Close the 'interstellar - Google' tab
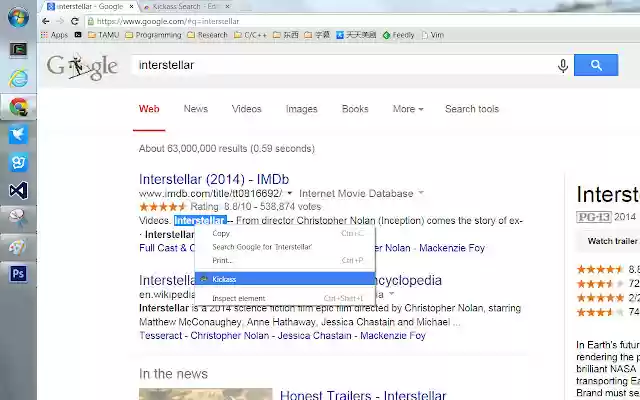The image size is (640, 400). (x=131, y=7)
